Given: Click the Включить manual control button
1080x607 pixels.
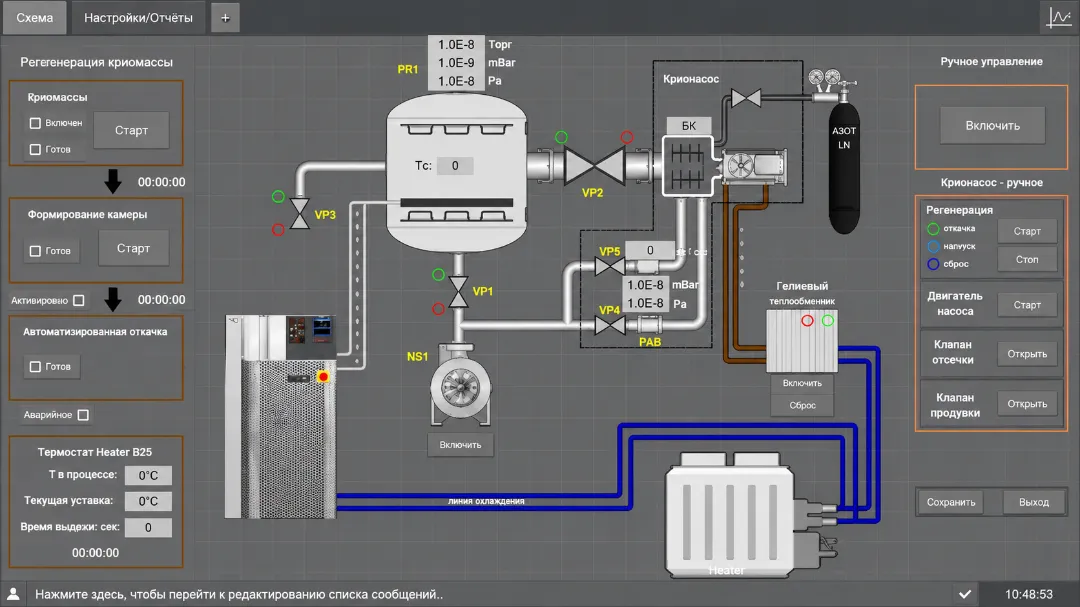Looking at the screenshot, I should pyautogui.click(x=993, y=125).
